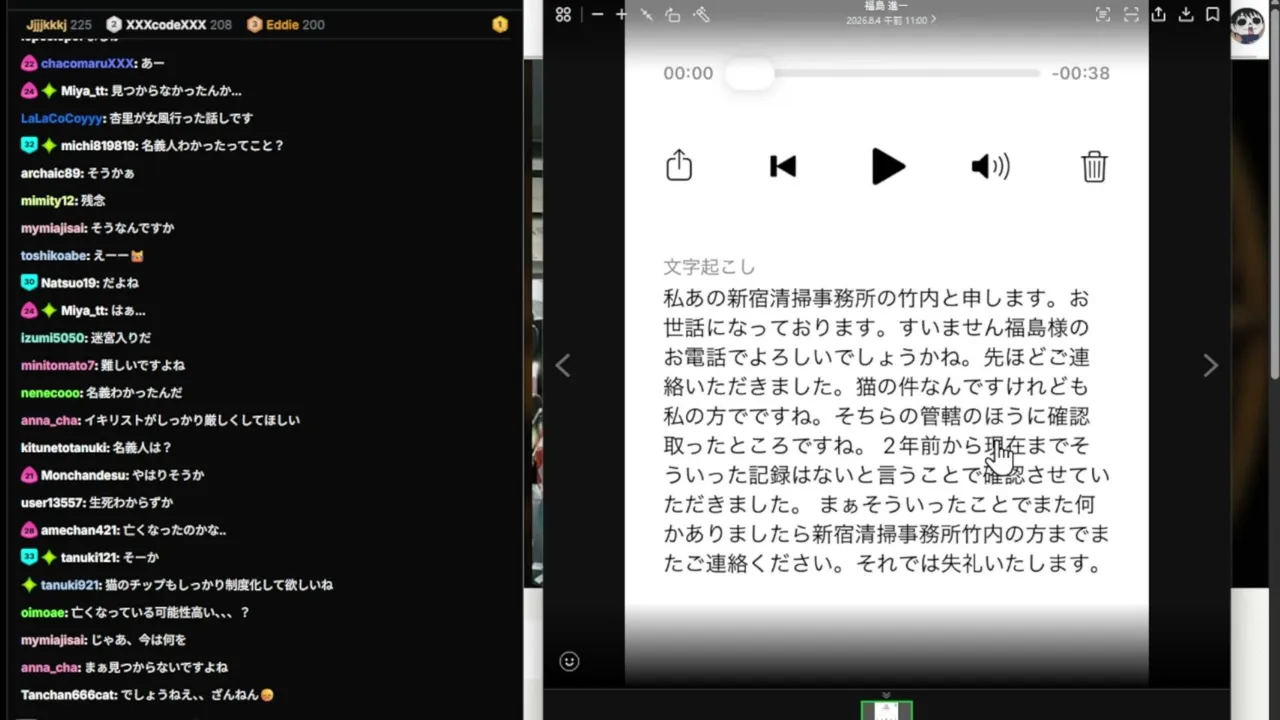Click chat username archaic89
The width and height of the screenshot is (1280, 720).
click(x=51, y=173)
